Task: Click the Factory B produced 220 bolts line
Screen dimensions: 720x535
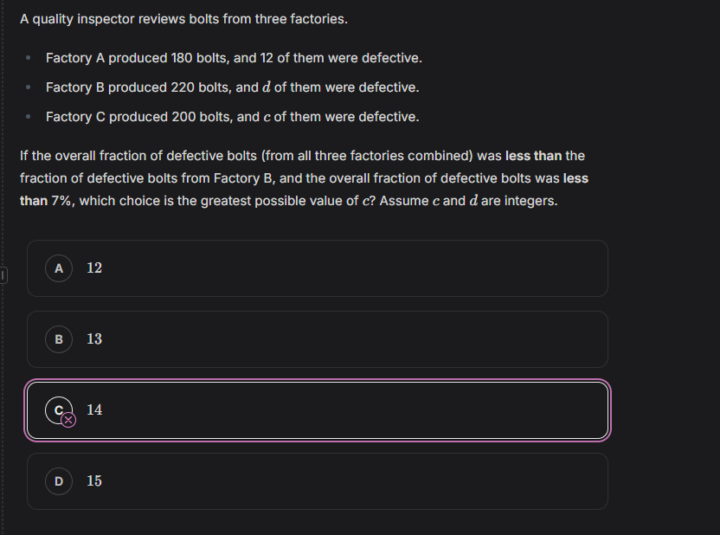Action: (232, 87)
